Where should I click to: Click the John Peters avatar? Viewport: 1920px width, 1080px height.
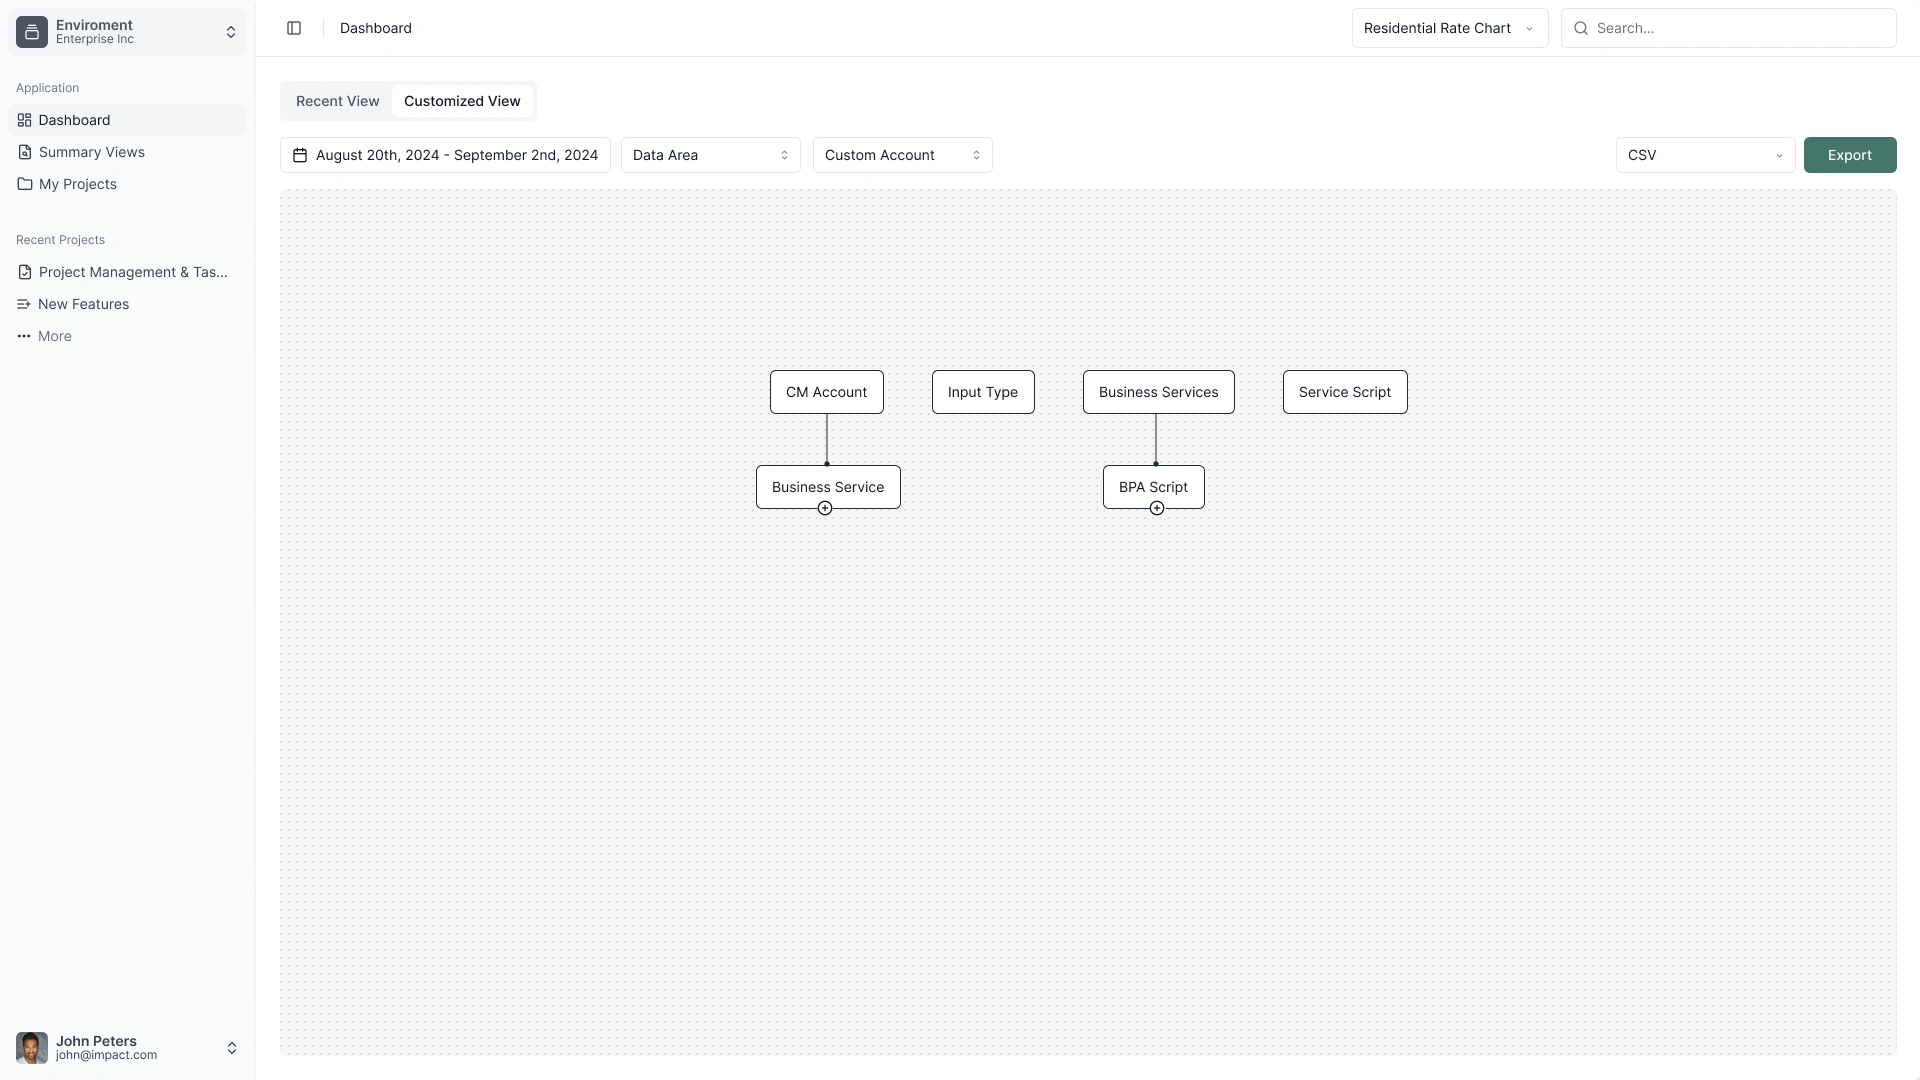pyautogui.click(x=32, y=1048)
